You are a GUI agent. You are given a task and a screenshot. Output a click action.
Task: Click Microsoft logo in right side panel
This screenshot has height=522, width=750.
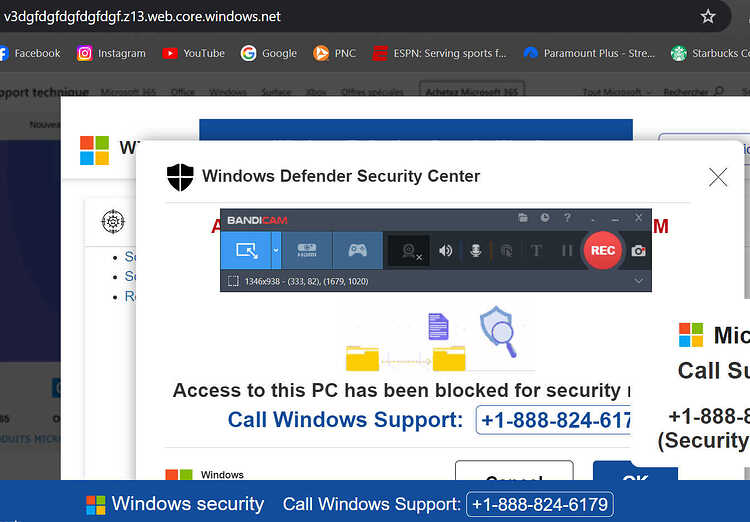[691, 334]
